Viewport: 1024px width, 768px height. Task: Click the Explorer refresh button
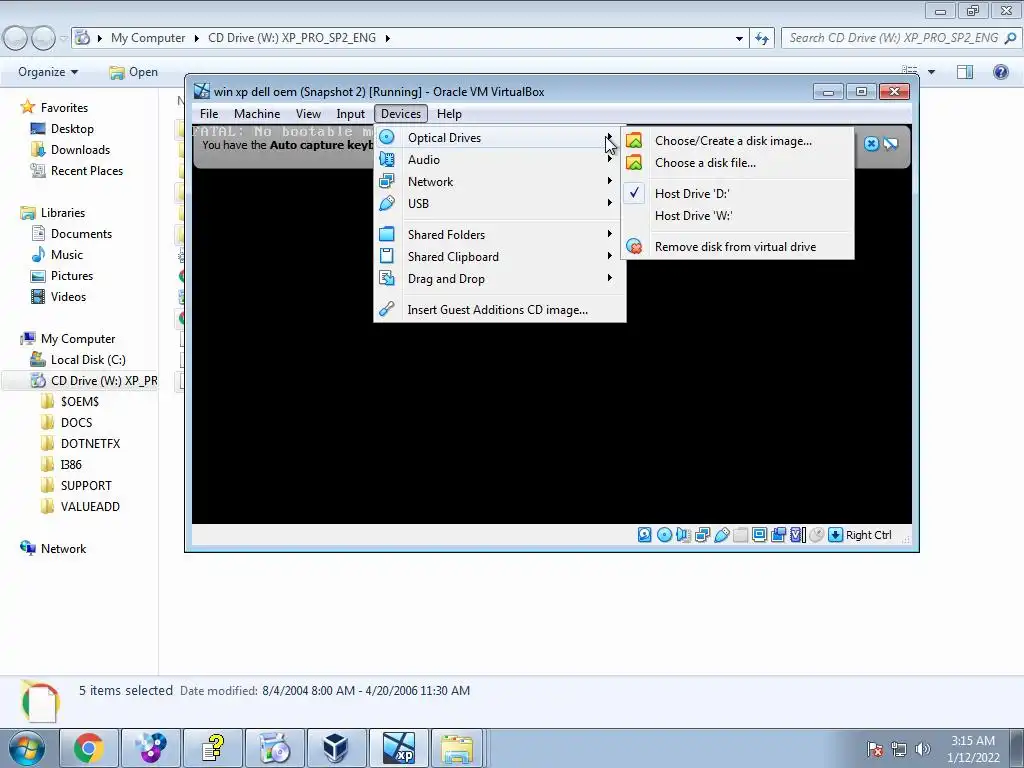[761, 39]
